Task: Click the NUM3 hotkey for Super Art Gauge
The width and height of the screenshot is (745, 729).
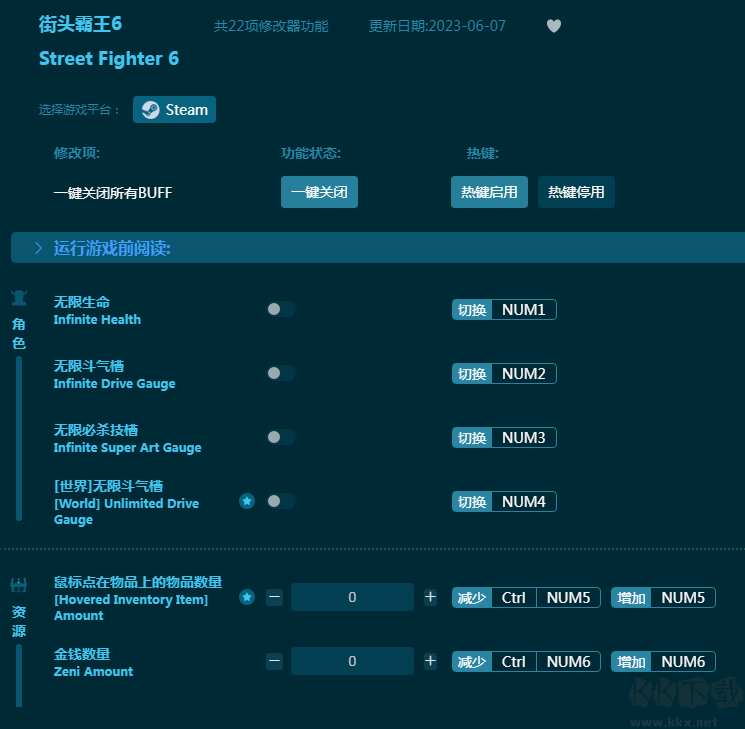Action: point(524,438)
